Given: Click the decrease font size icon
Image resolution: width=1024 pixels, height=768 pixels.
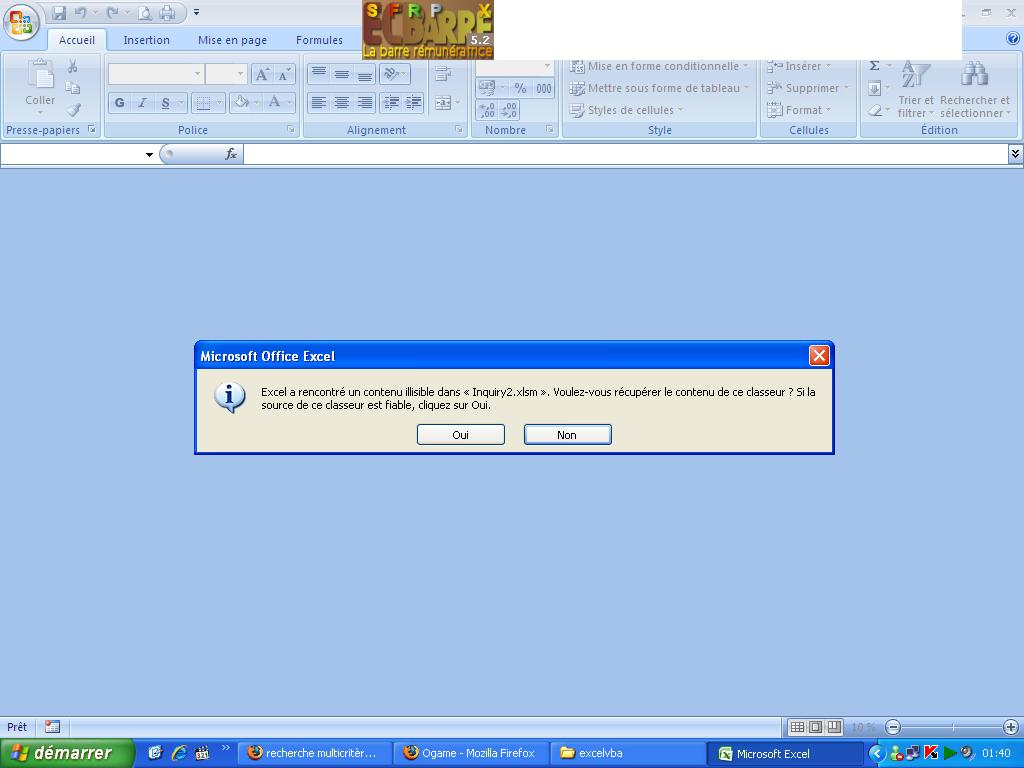Looking at the screenshot, I should point(283,74).
